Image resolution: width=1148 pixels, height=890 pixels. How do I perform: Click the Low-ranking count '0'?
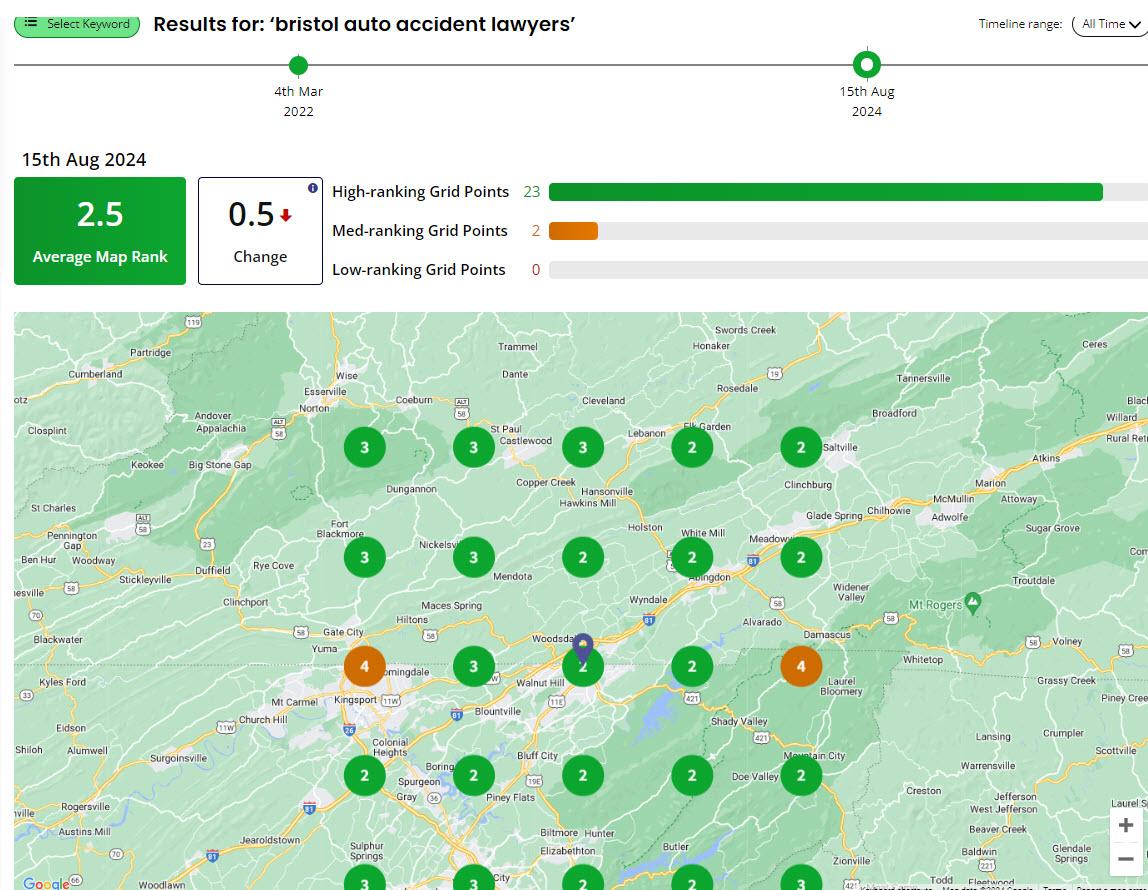click(536, 269)
